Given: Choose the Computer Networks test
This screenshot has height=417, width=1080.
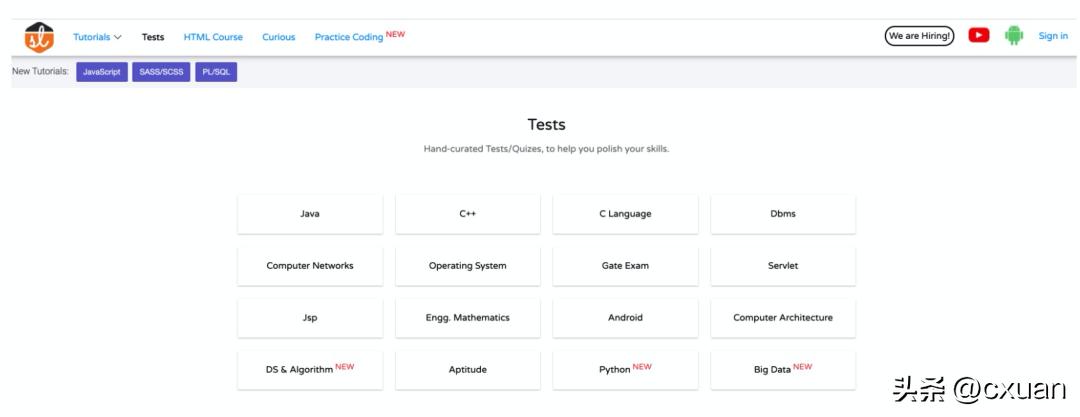Looking at the screenshot, I should [x=310, y=266].
